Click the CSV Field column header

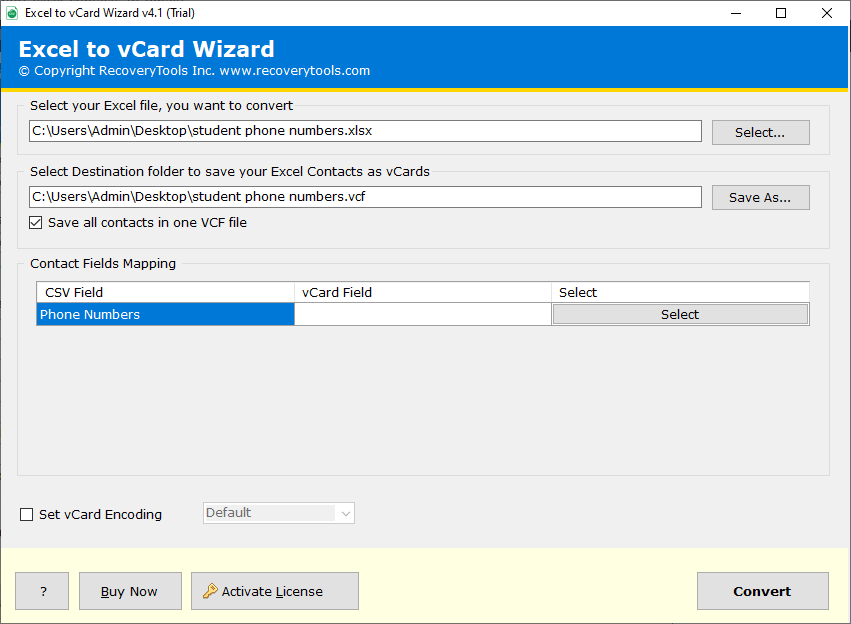tap(166, 292)
